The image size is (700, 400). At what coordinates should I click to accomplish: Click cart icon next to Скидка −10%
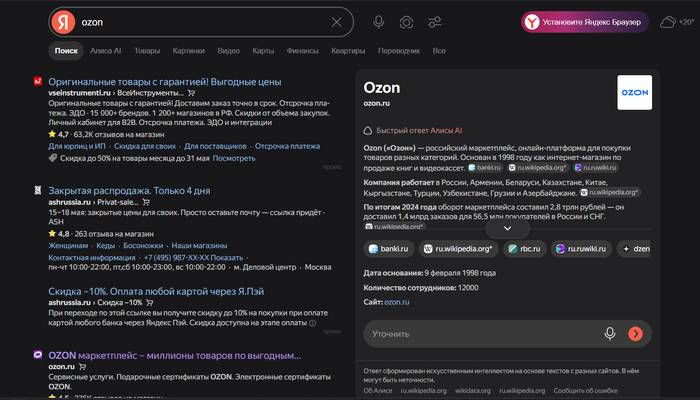click(x=150, y=303)
